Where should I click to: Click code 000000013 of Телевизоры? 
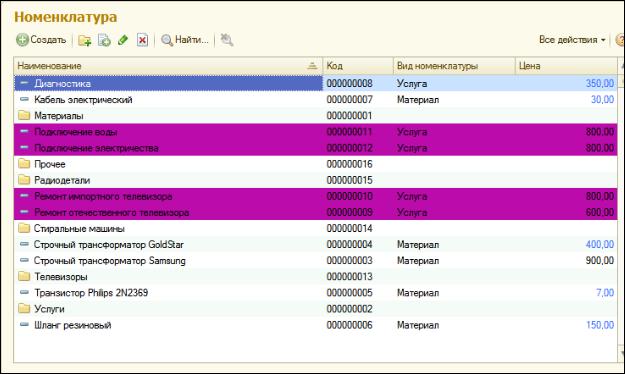coord(349,276)
